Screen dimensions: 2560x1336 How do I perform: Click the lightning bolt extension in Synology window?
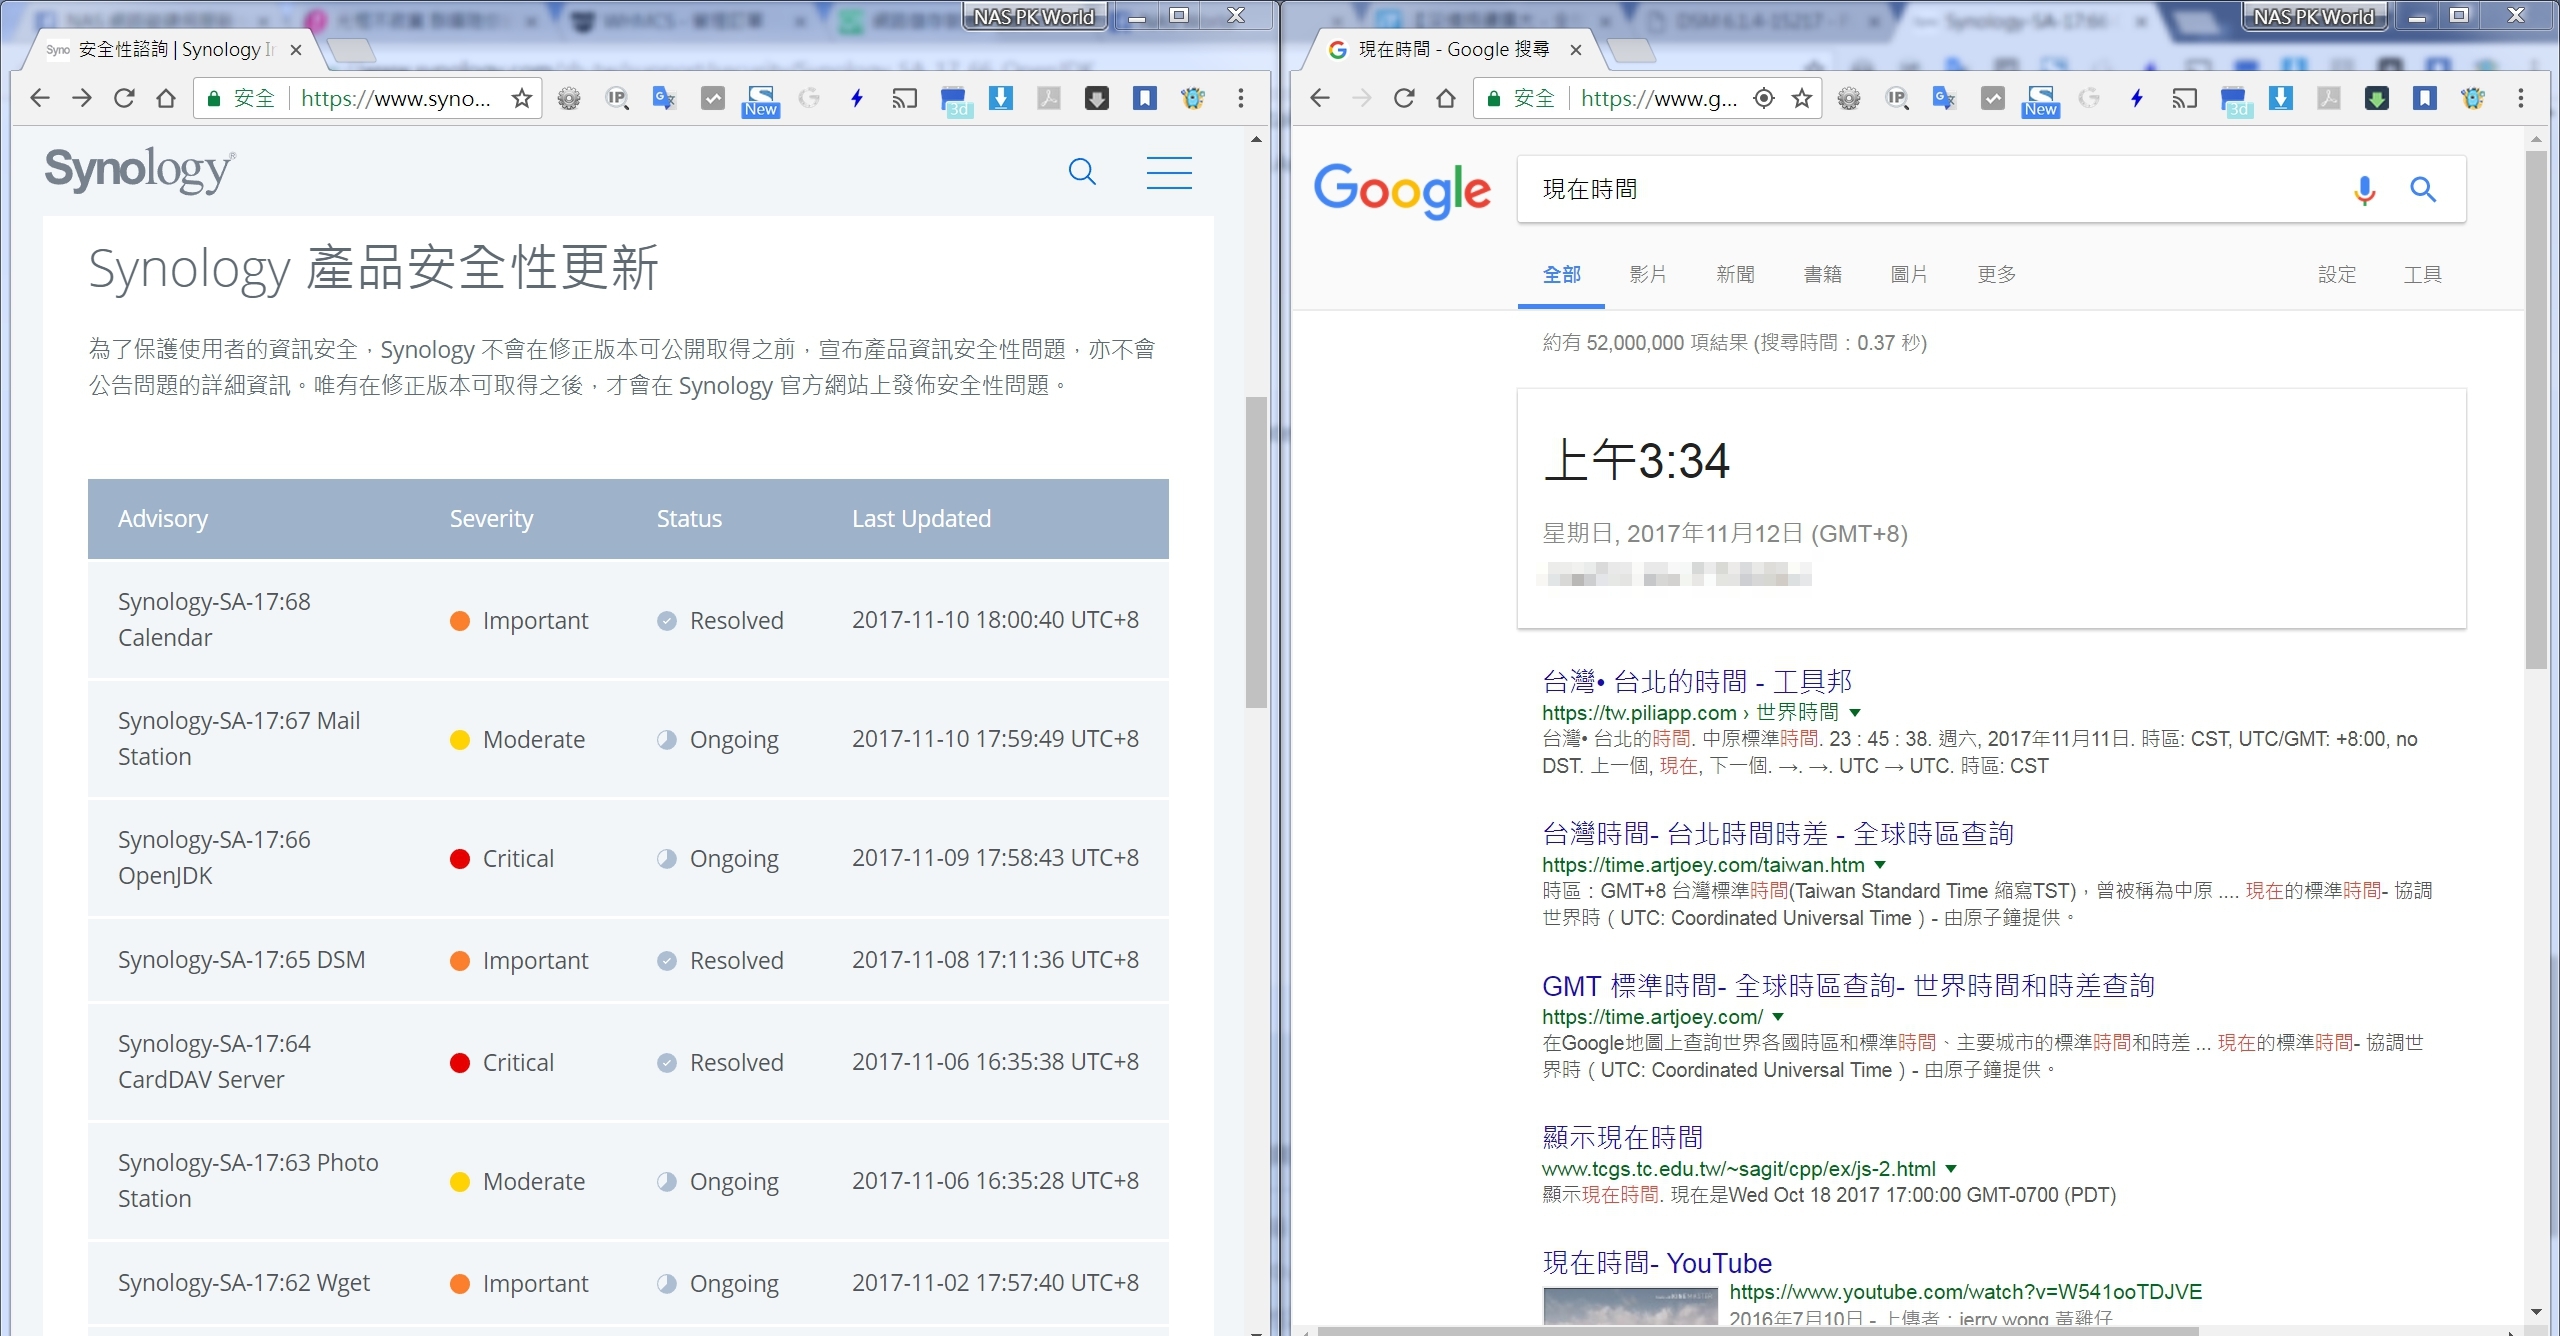[x=857, y=98]
